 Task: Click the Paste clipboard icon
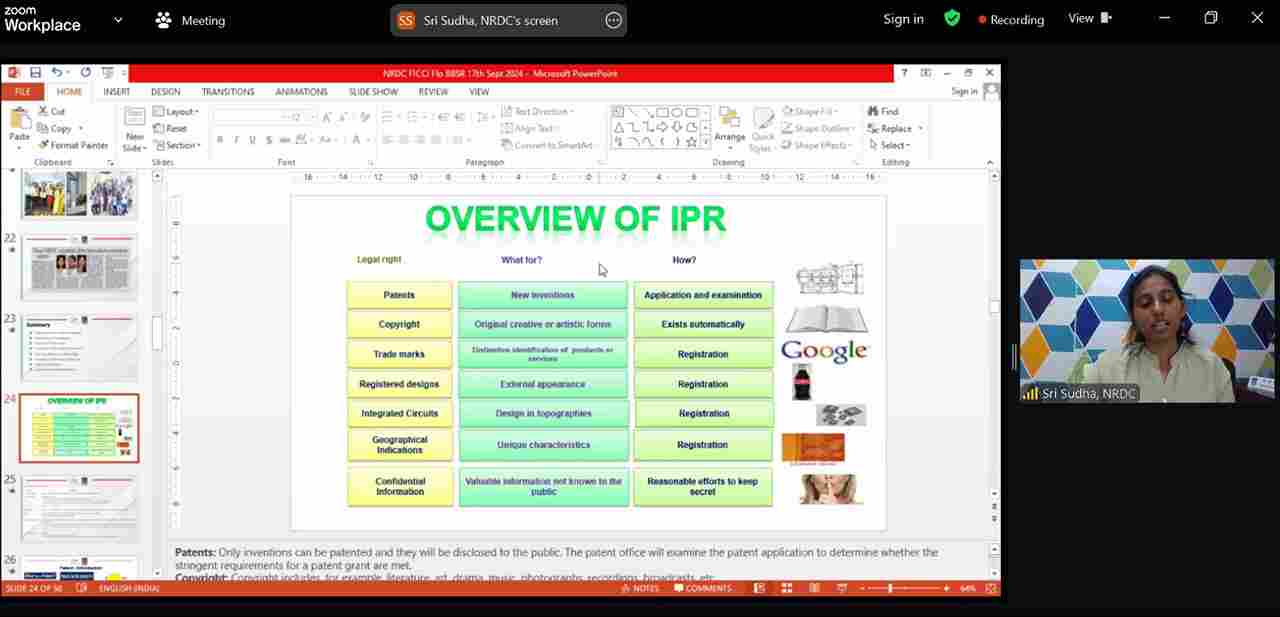[19, 119]
